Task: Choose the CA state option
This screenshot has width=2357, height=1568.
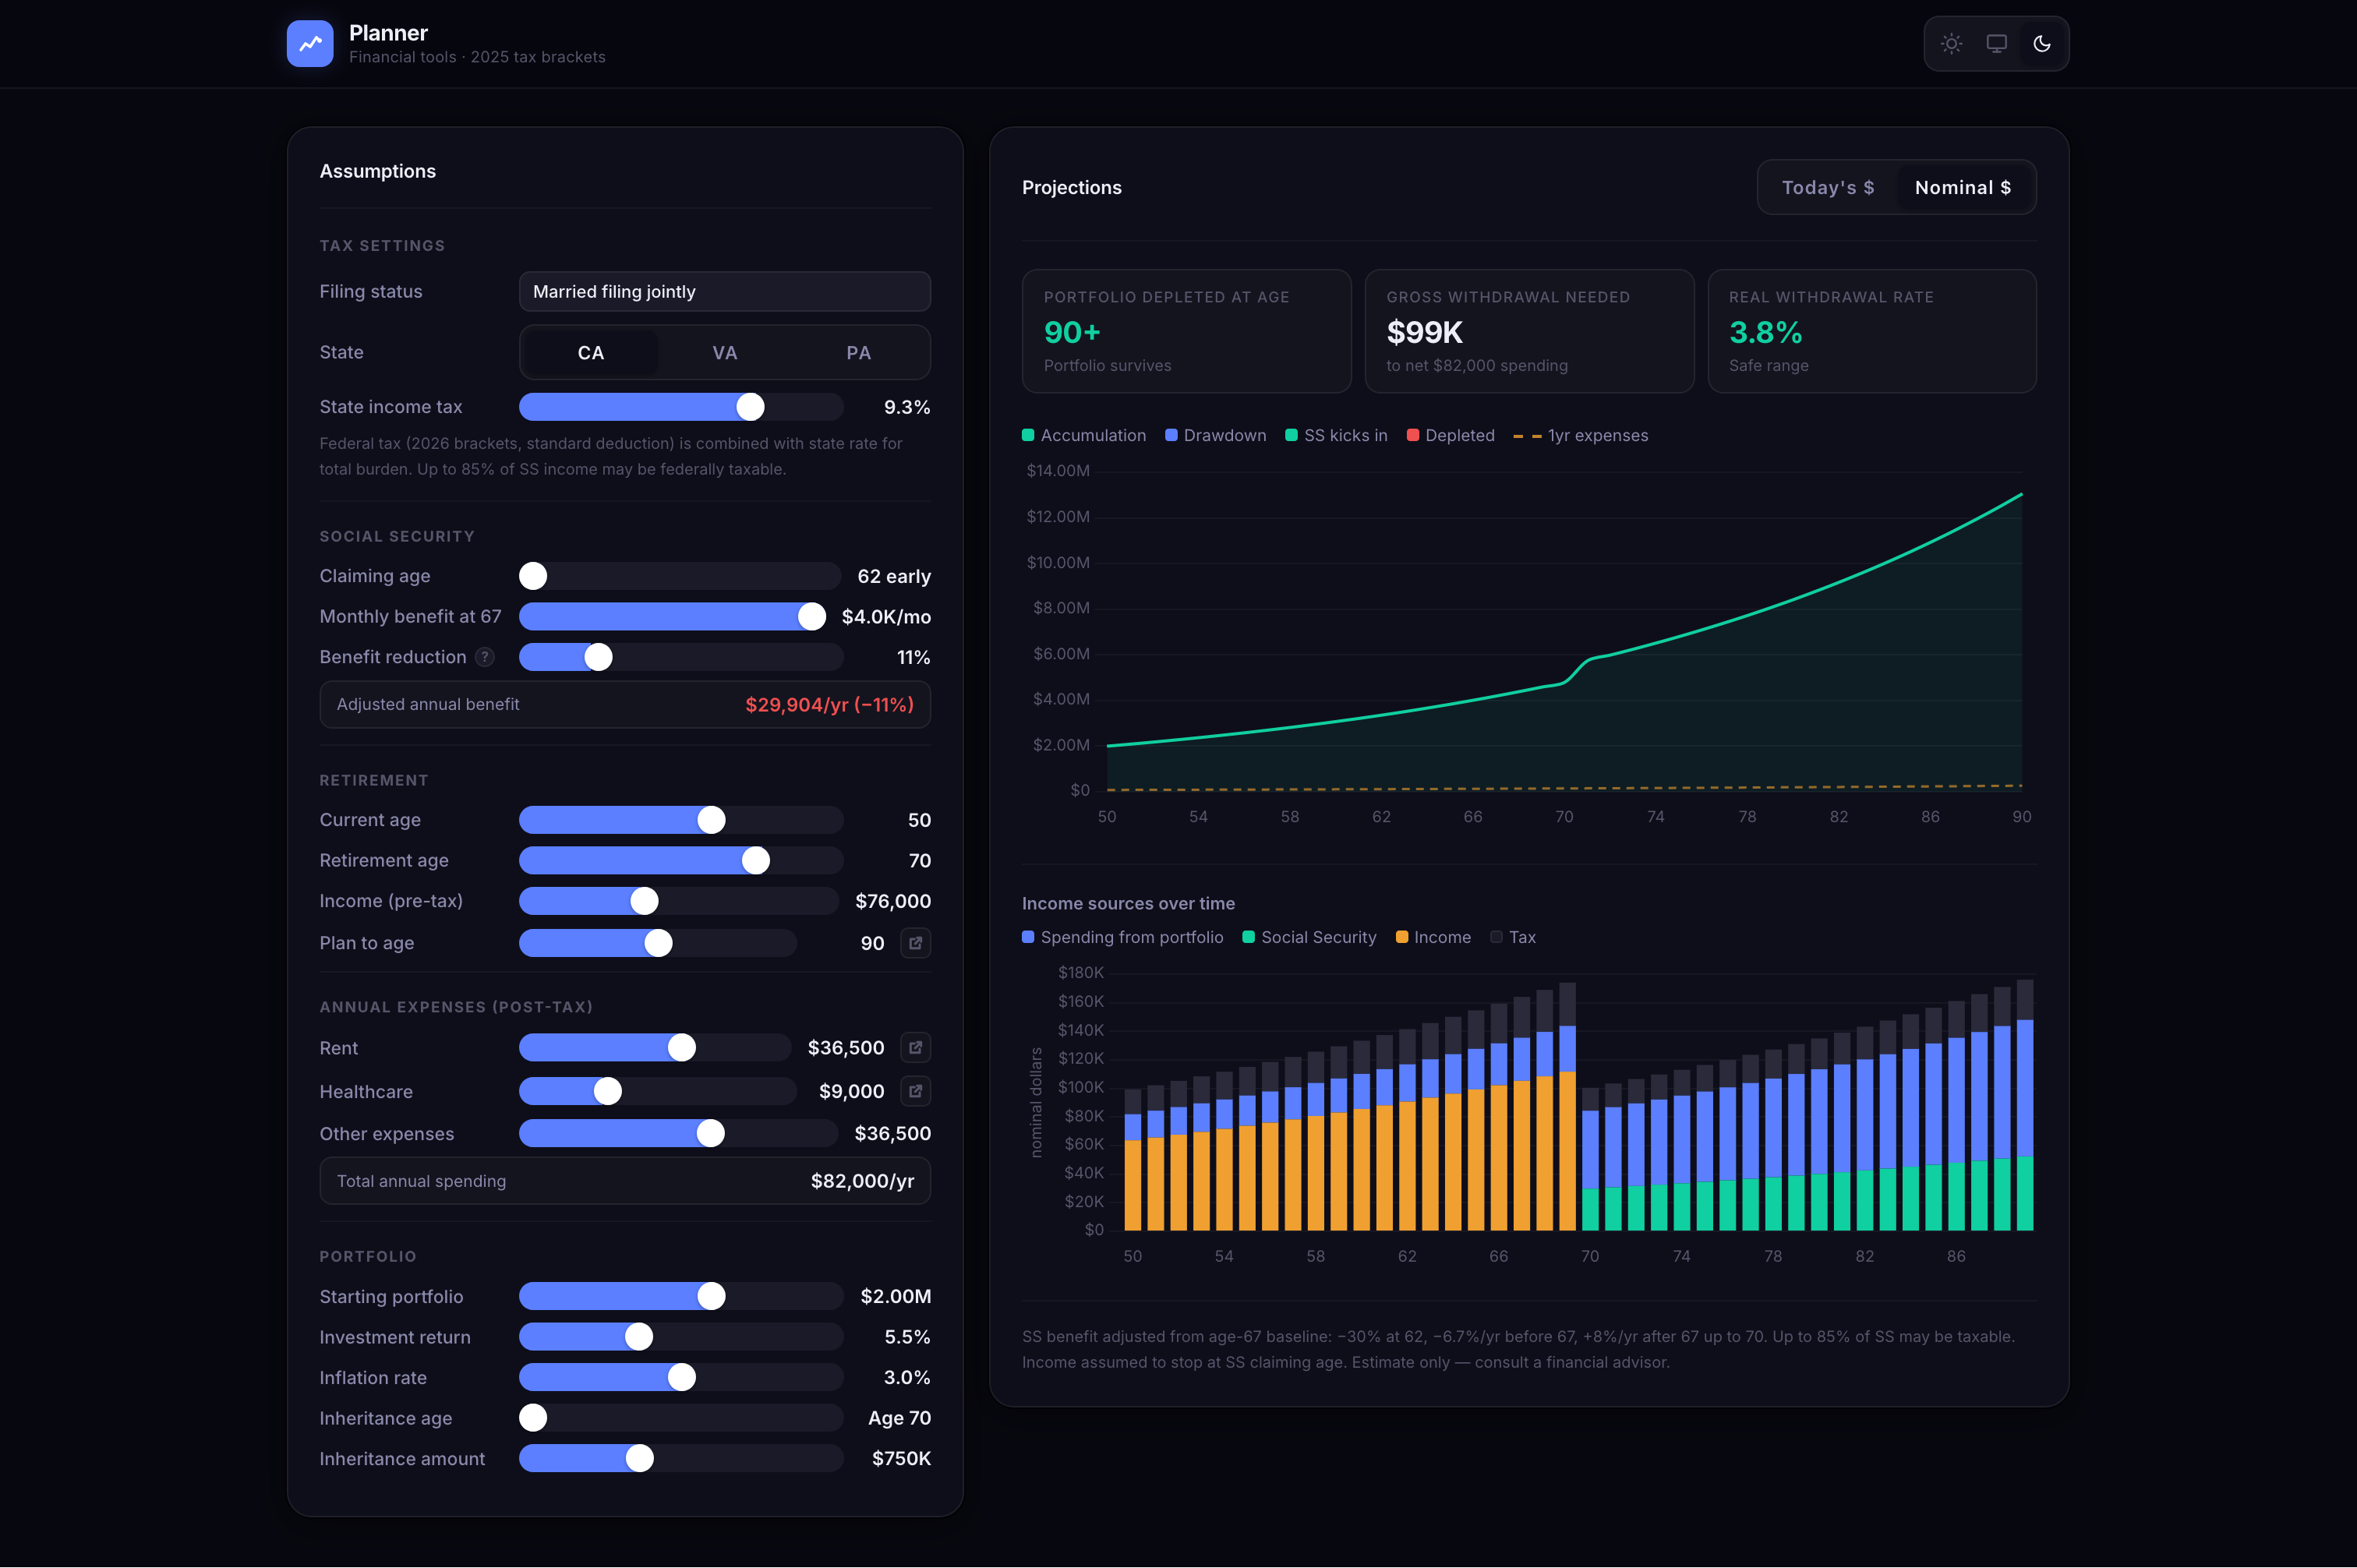Action: pos(590,353)
